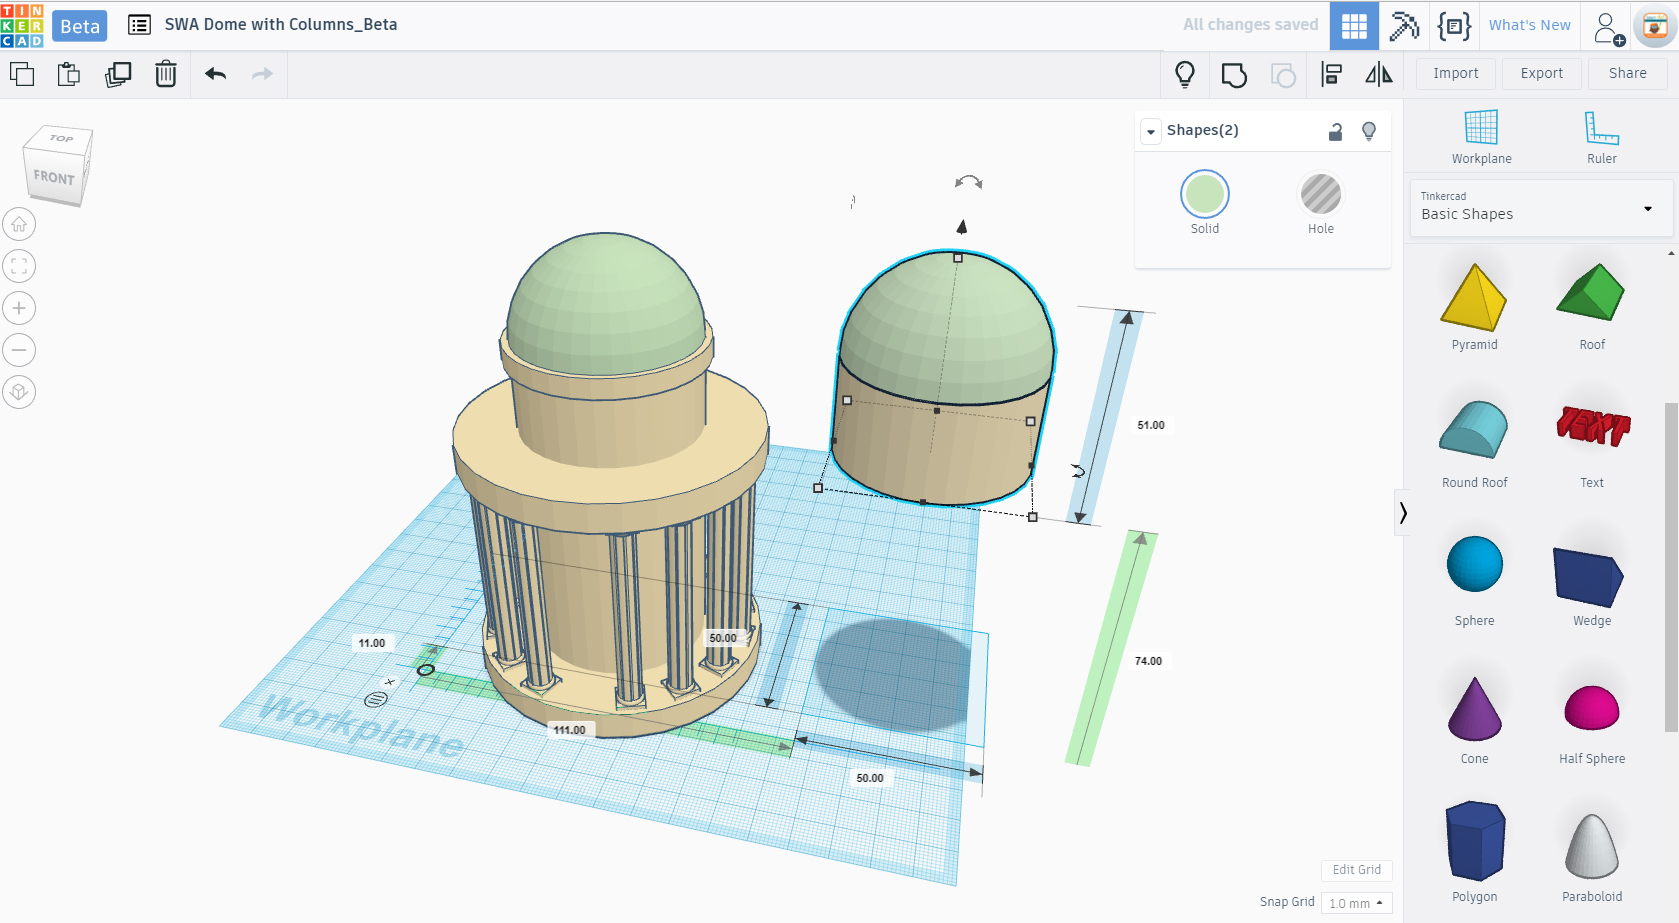Collapse the shapes side panel

pyautogui.click(x=1402, y=513)
